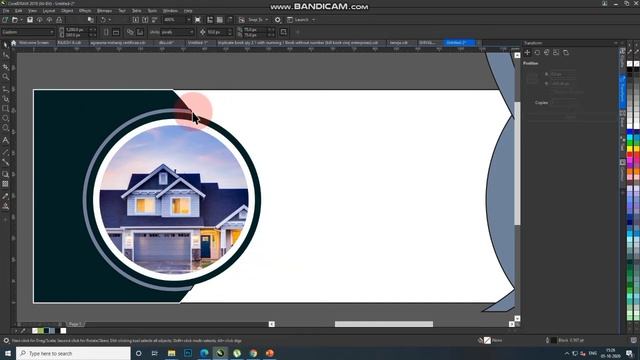The width and height of the screenshot is (640, 360).
Task: Select the Shape tool
Action: tap(5, 55)
